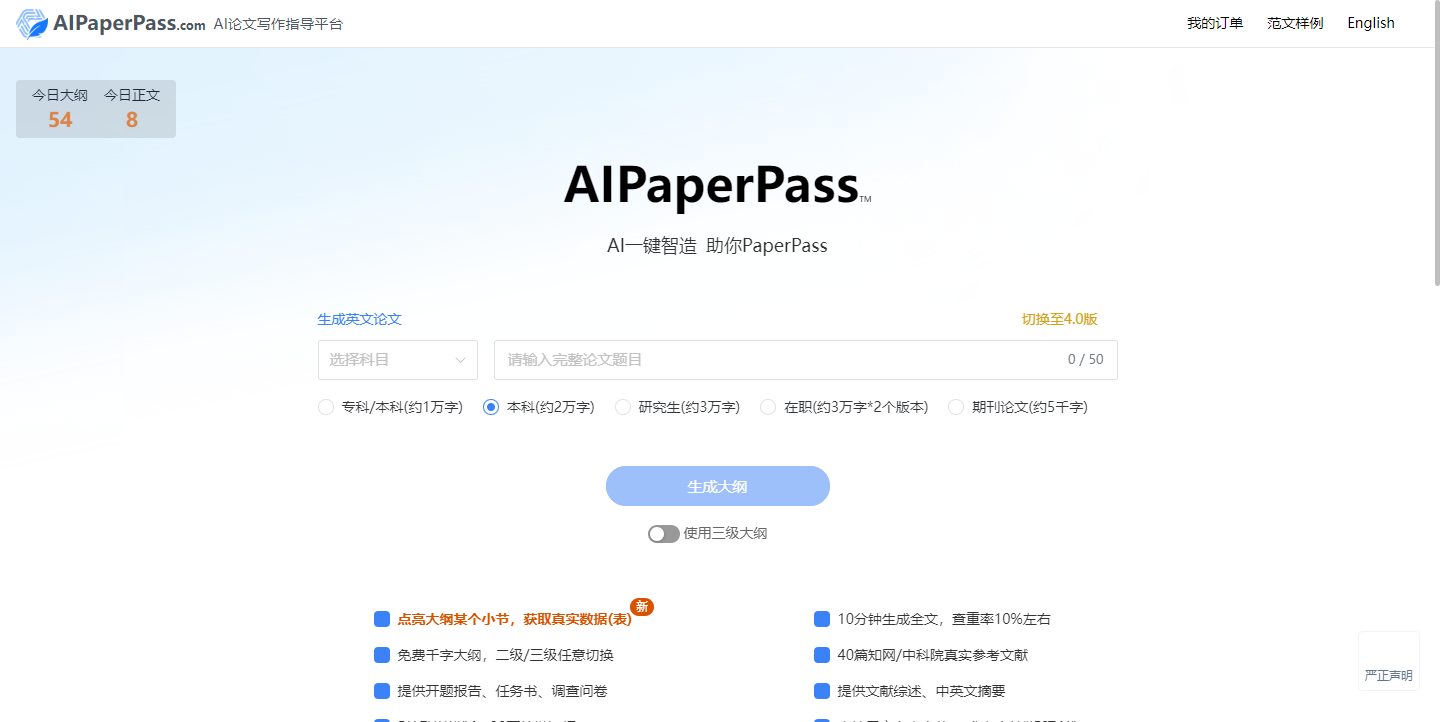Click the blue square icon beside 提供文献综述
This screenshot has width=1440, height=722.
[822, 691]
